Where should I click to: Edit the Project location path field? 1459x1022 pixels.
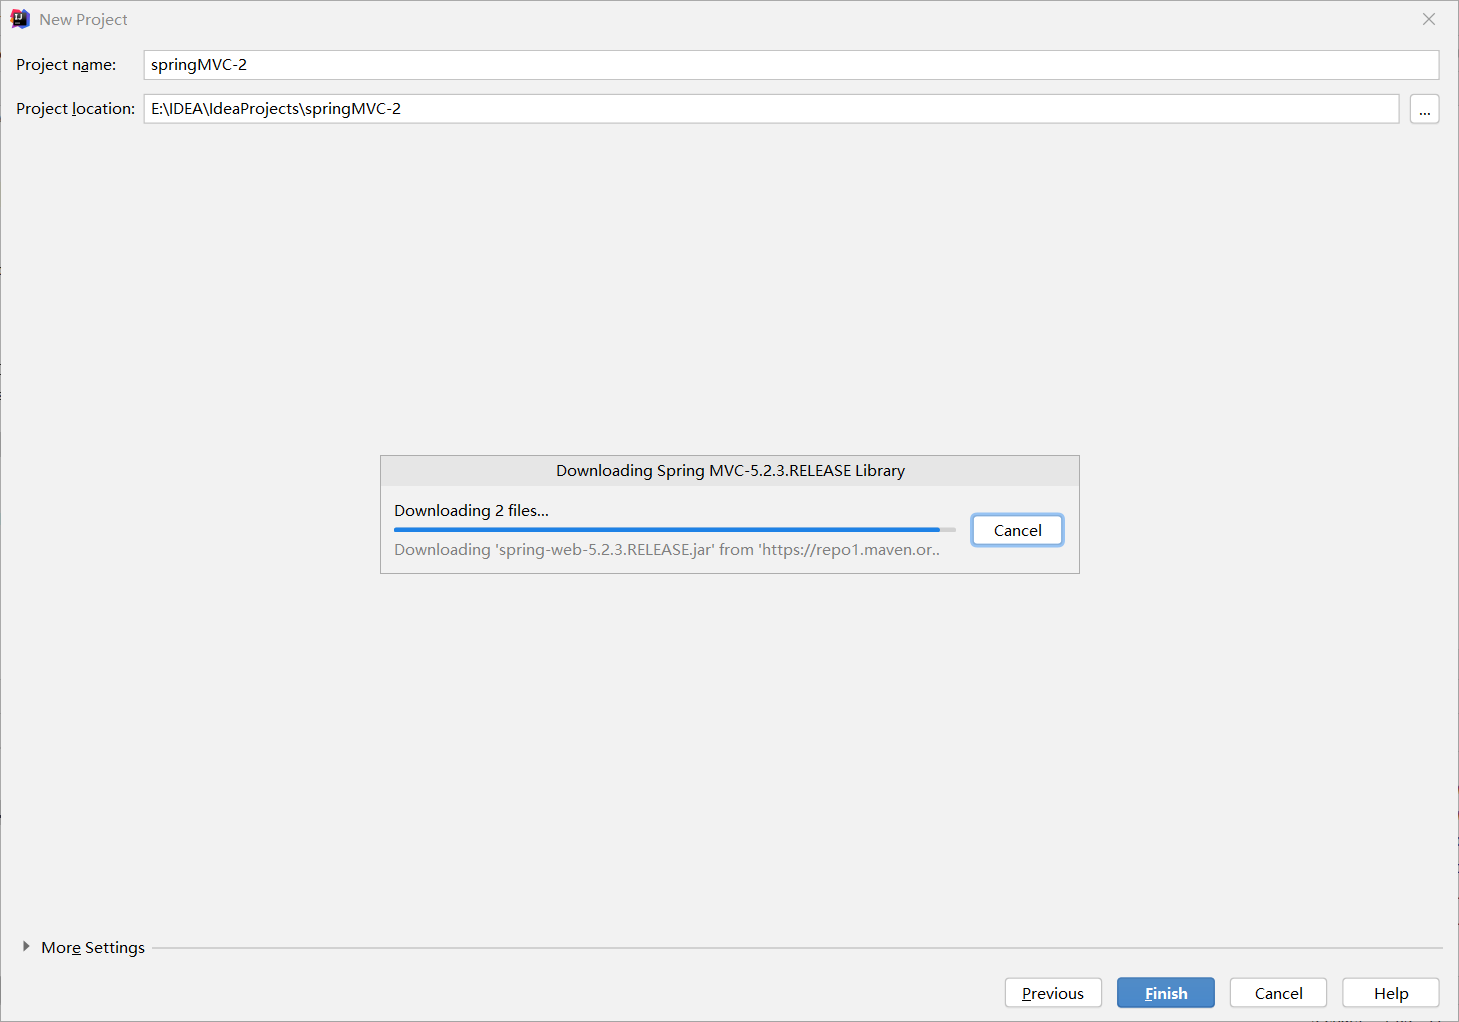pyautogui.click(x=771, y=109)
